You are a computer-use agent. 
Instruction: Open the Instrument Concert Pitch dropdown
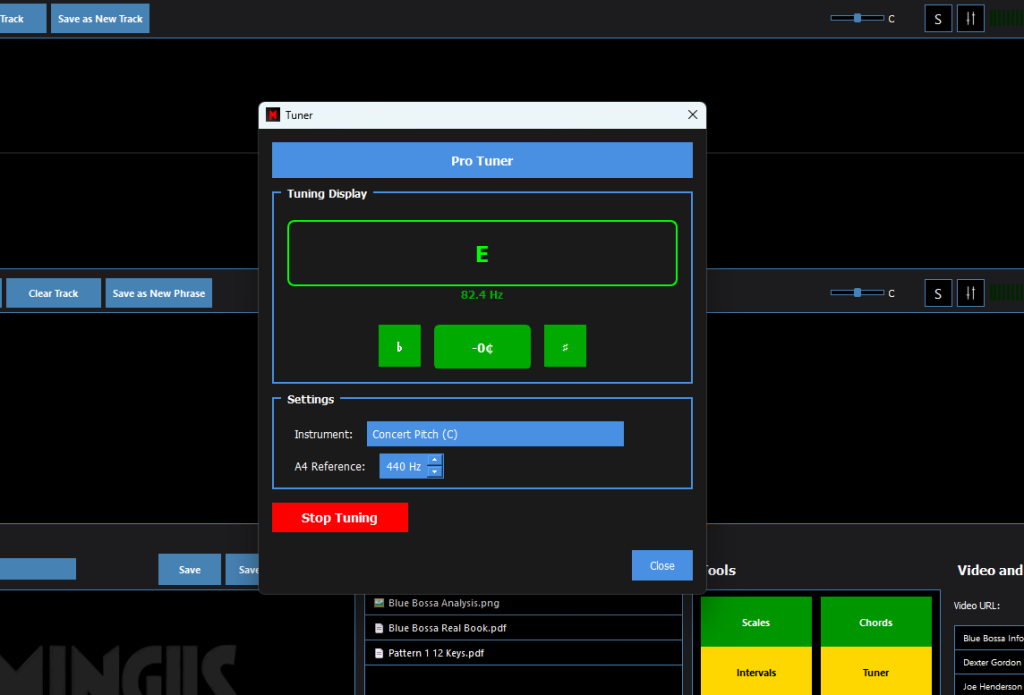tap(495, 434)
